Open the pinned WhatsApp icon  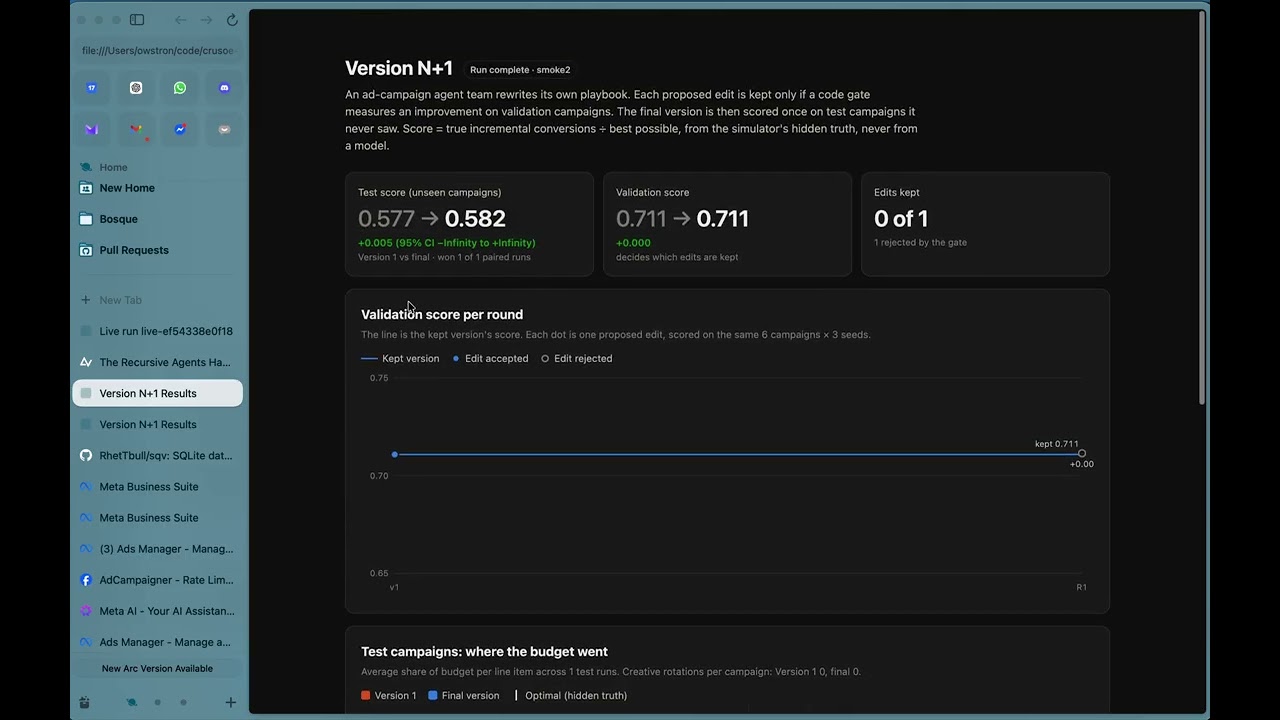click(x=180, y=88)
